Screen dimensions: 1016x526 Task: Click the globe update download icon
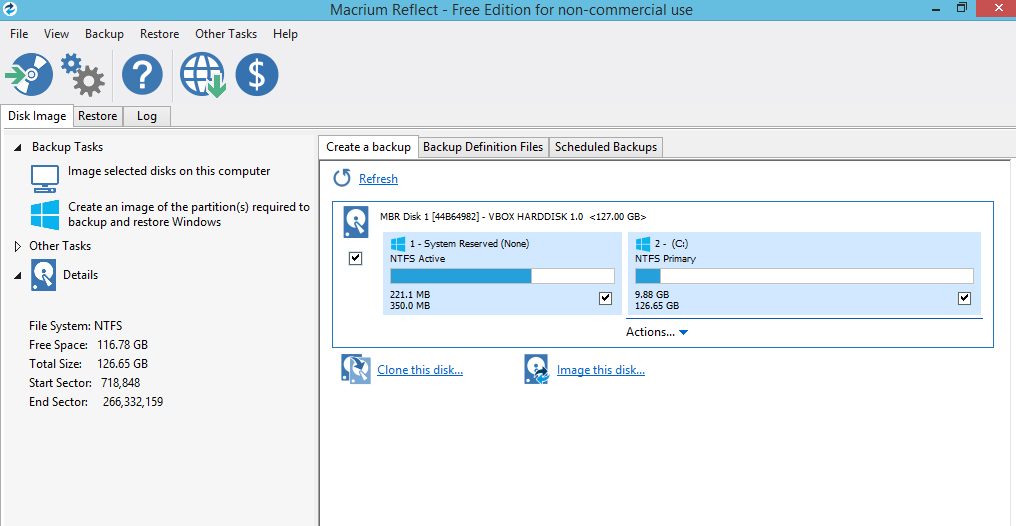tap(202, 75)
